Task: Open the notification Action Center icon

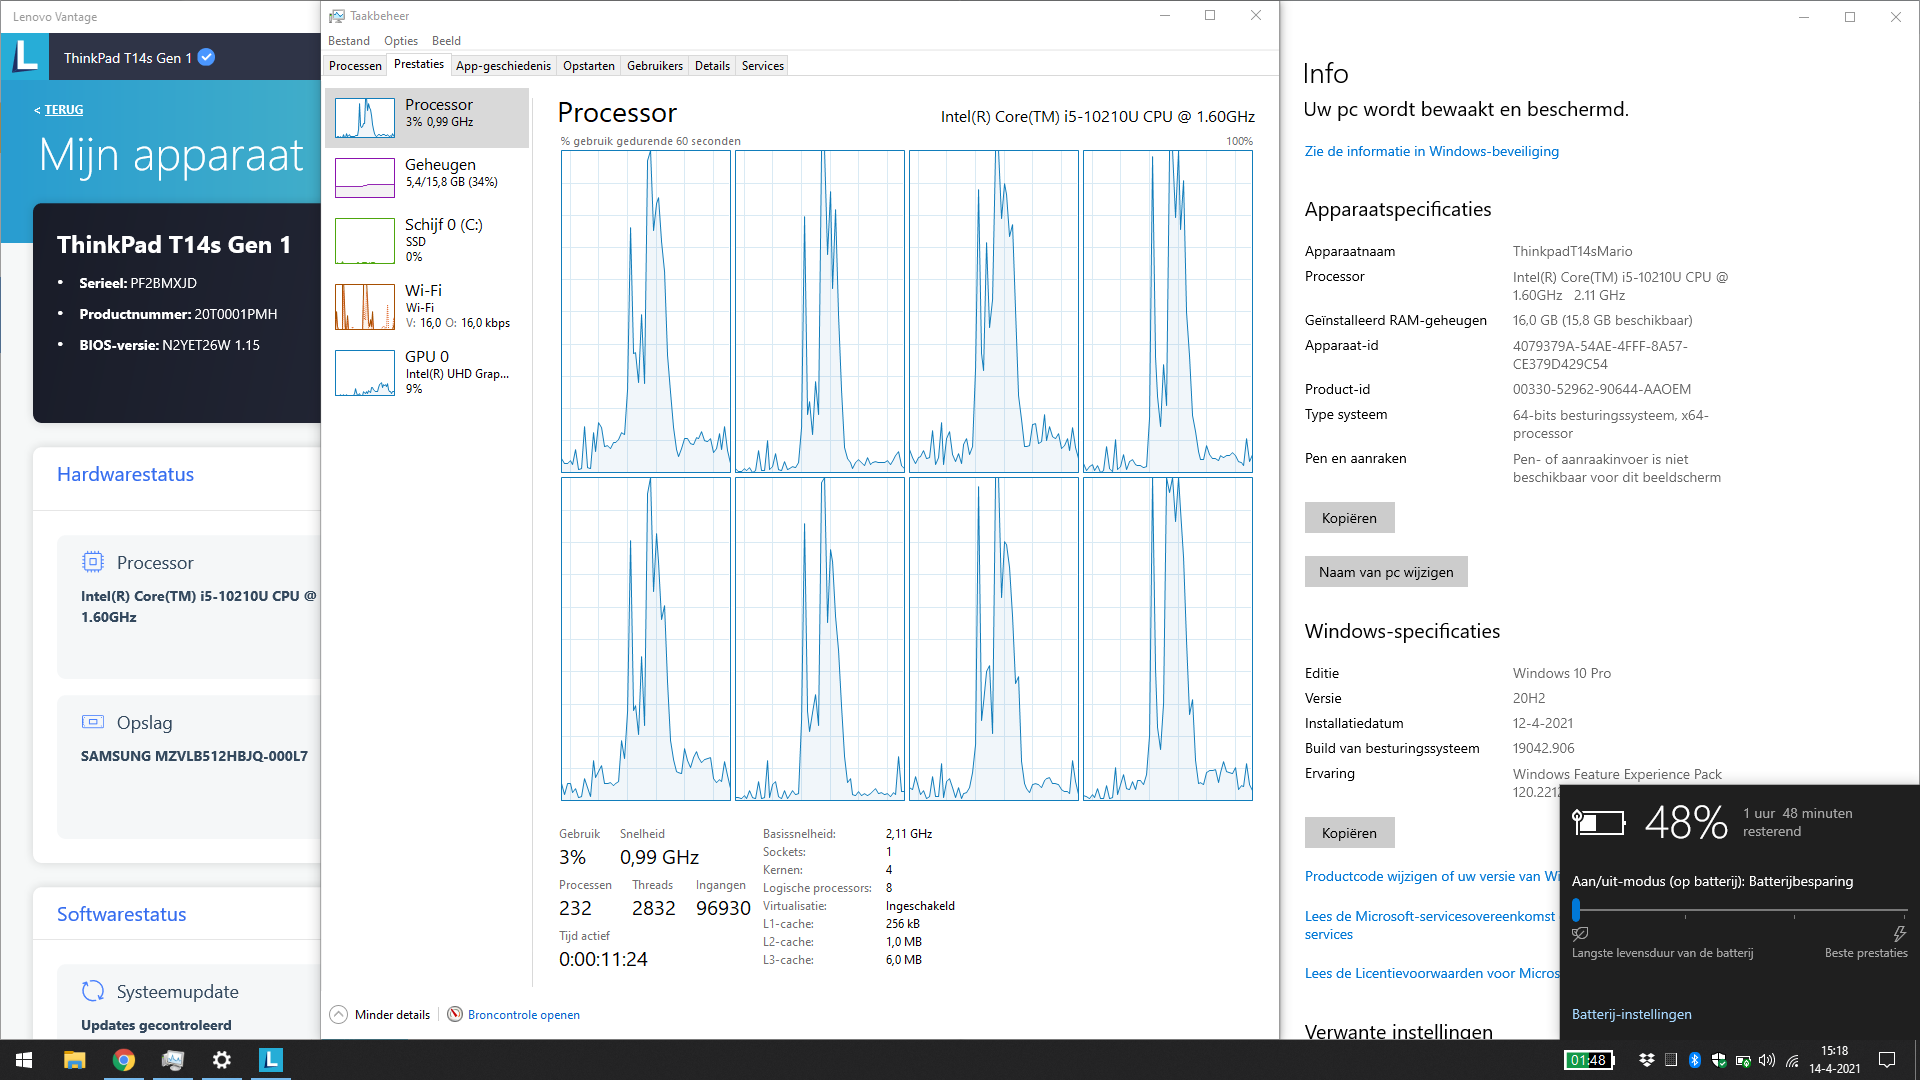Action: coord(1887,1060)
